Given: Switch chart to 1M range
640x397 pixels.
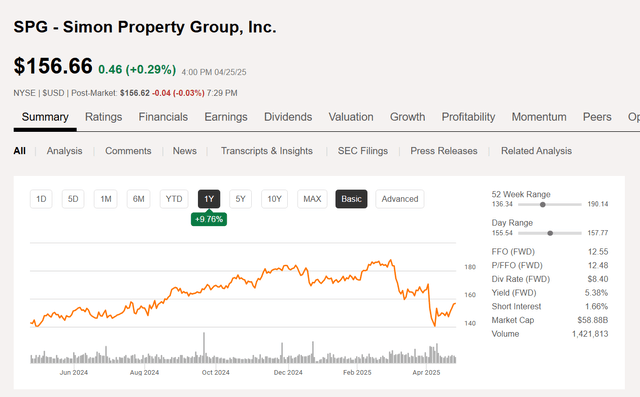Looking at the screenshot, I should coord(106,199).
